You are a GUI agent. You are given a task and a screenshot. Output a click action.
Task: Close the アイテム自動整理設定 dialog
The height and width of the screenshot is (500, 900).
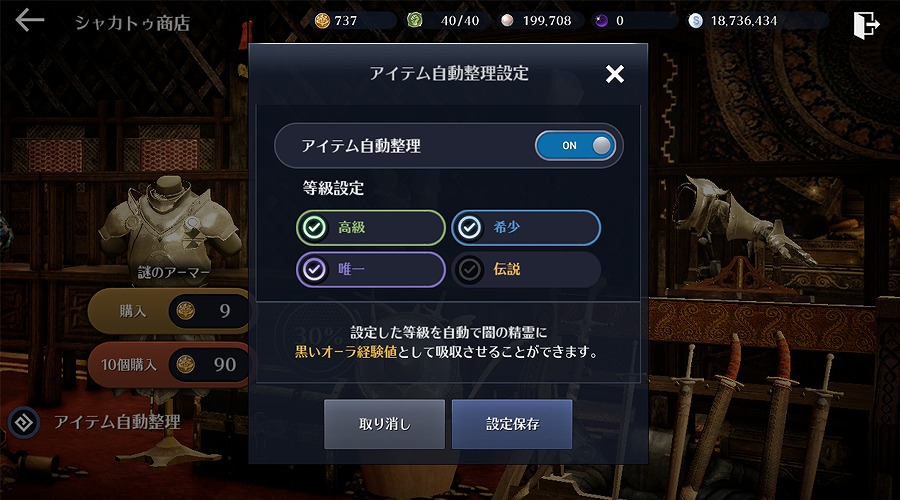[x=615, y=74]
